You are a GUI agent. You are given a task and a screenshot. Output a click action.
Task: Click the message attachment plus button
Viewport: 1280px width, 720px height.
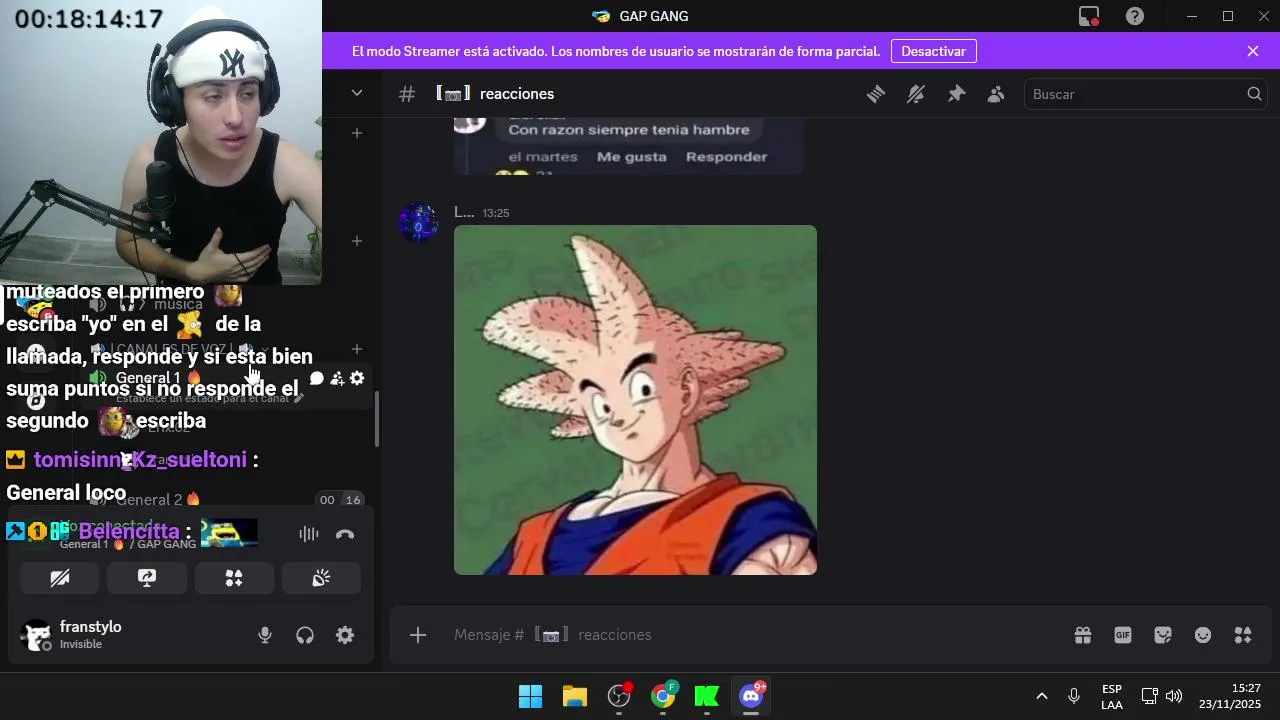[418, 635]
